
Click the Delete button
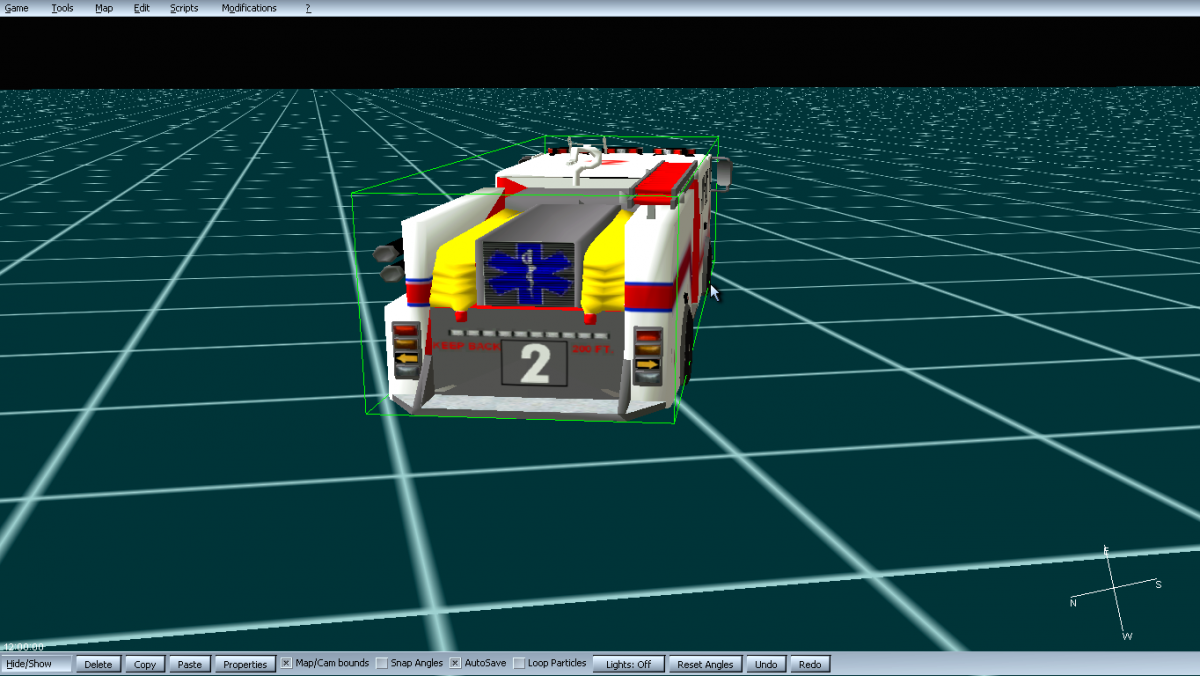(x=98, y=664)
